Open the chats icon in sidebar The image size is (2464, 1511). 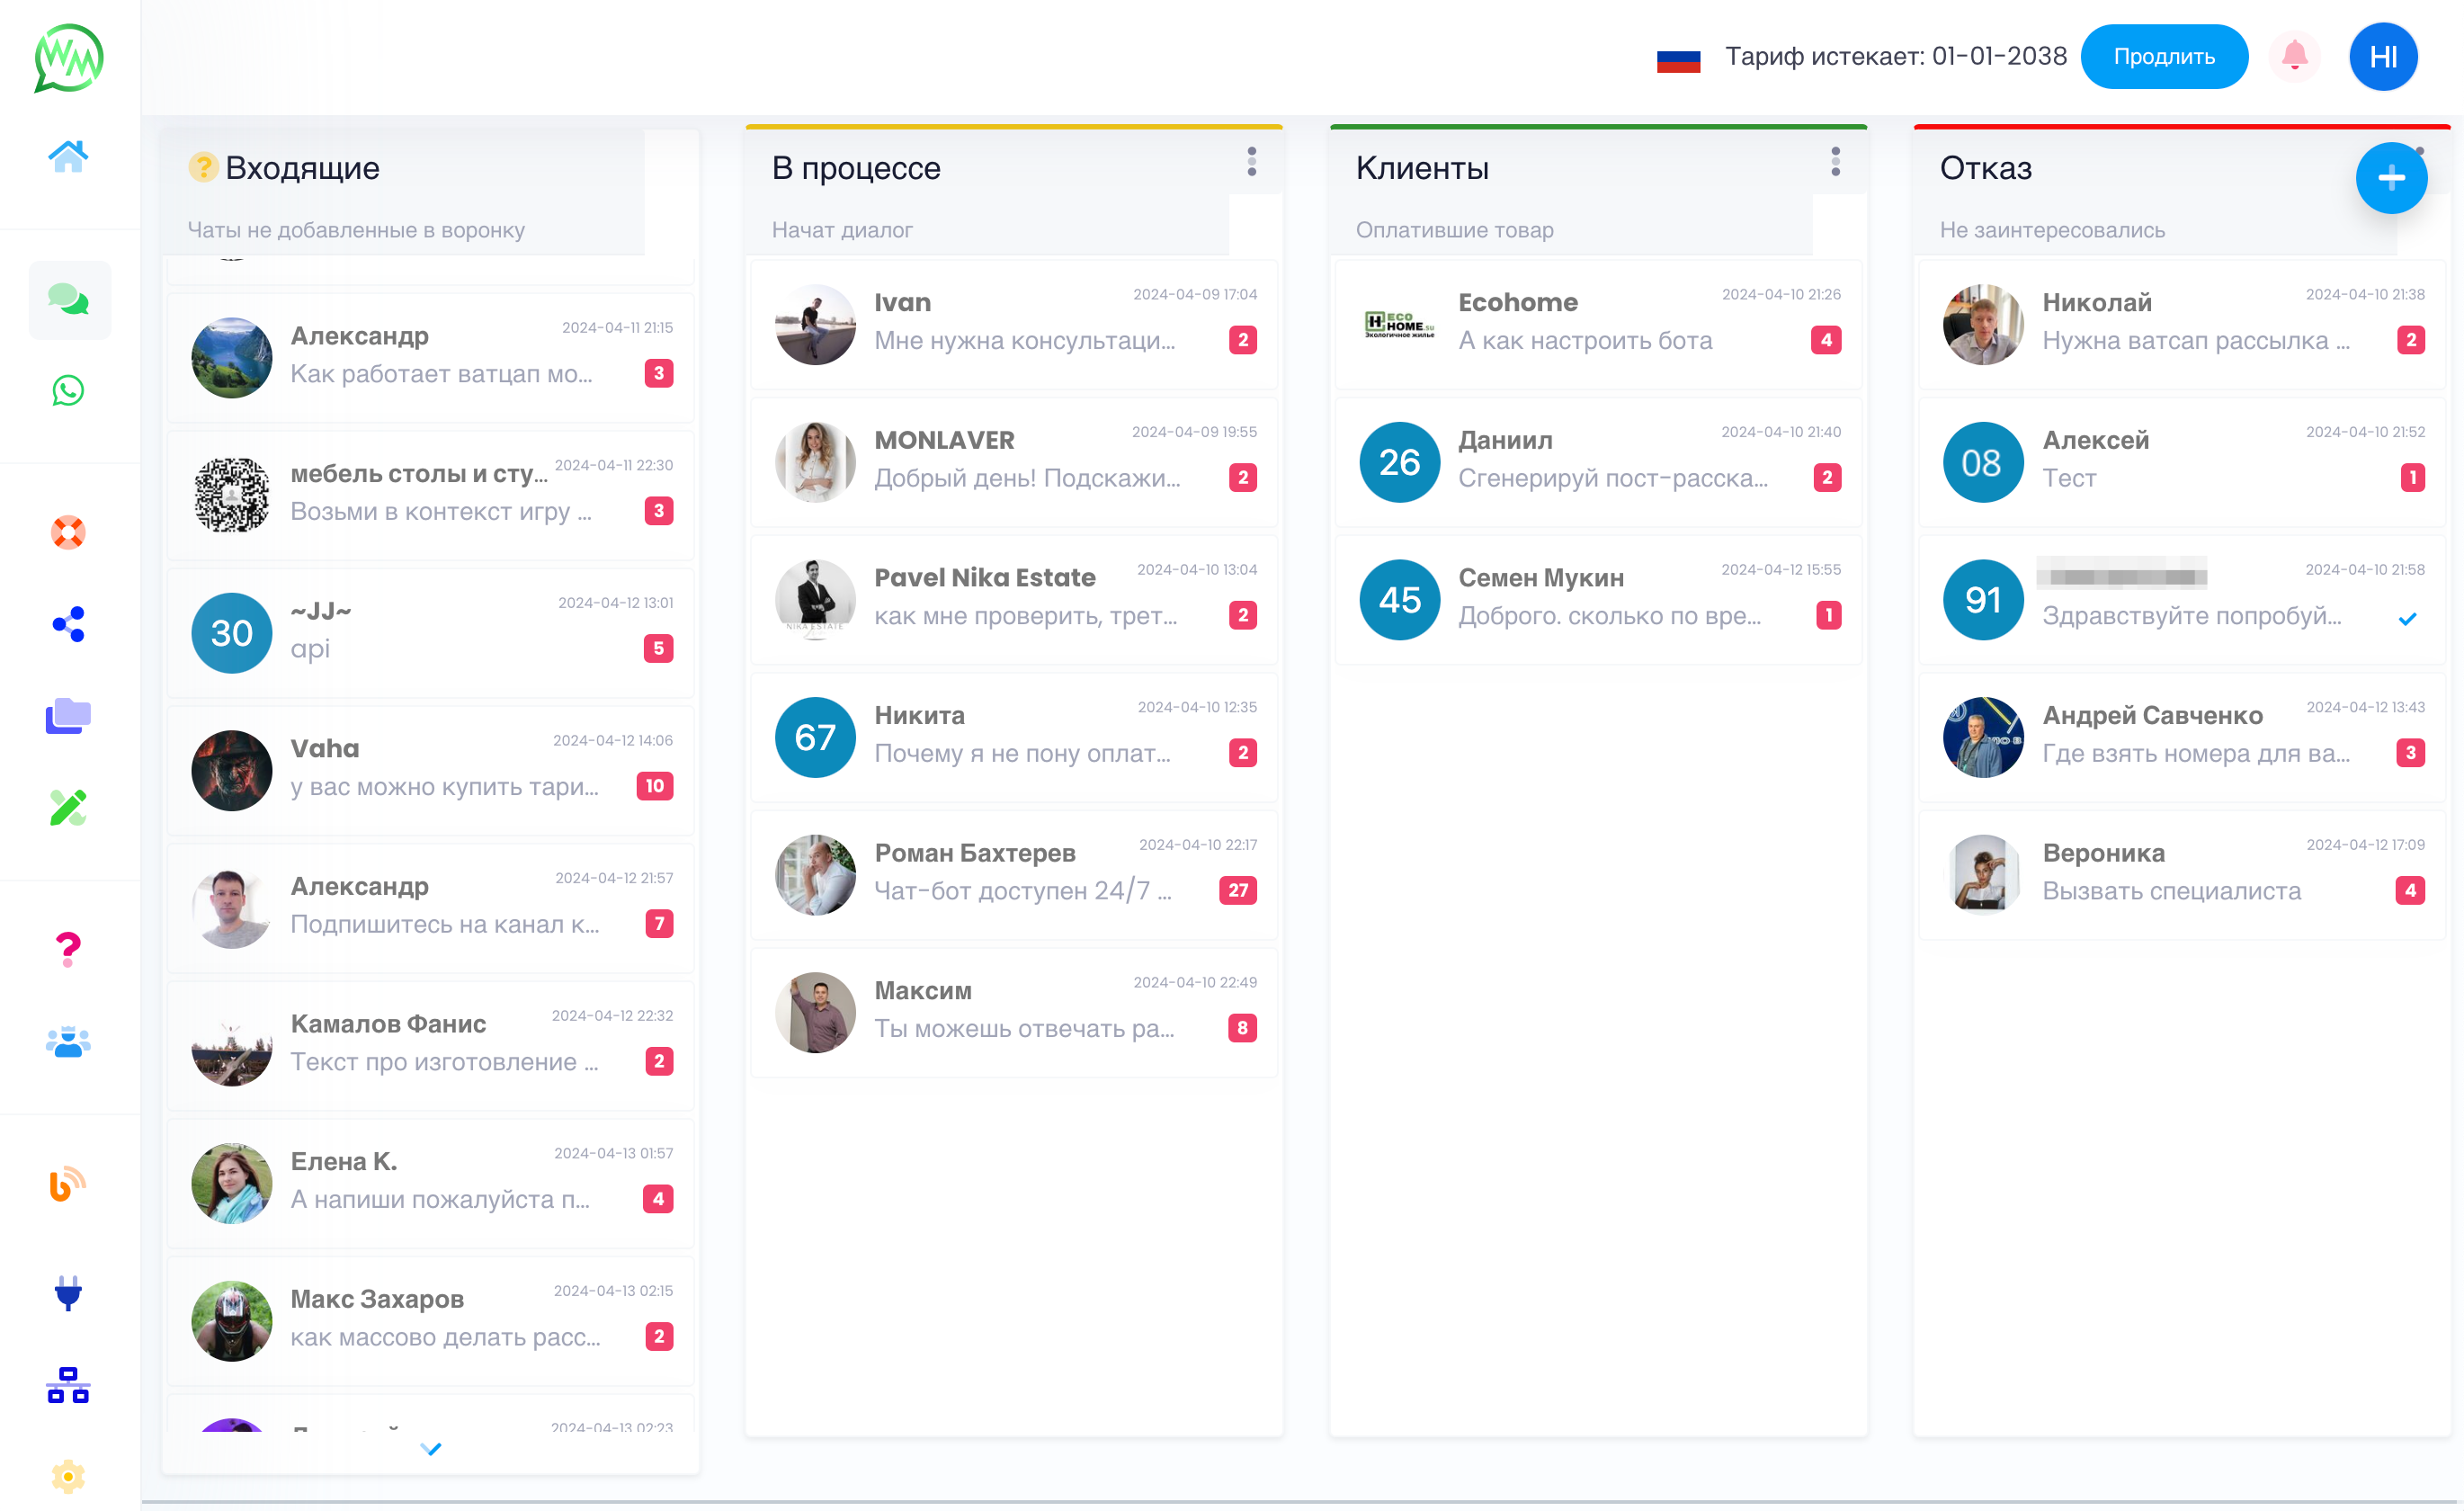68,299
